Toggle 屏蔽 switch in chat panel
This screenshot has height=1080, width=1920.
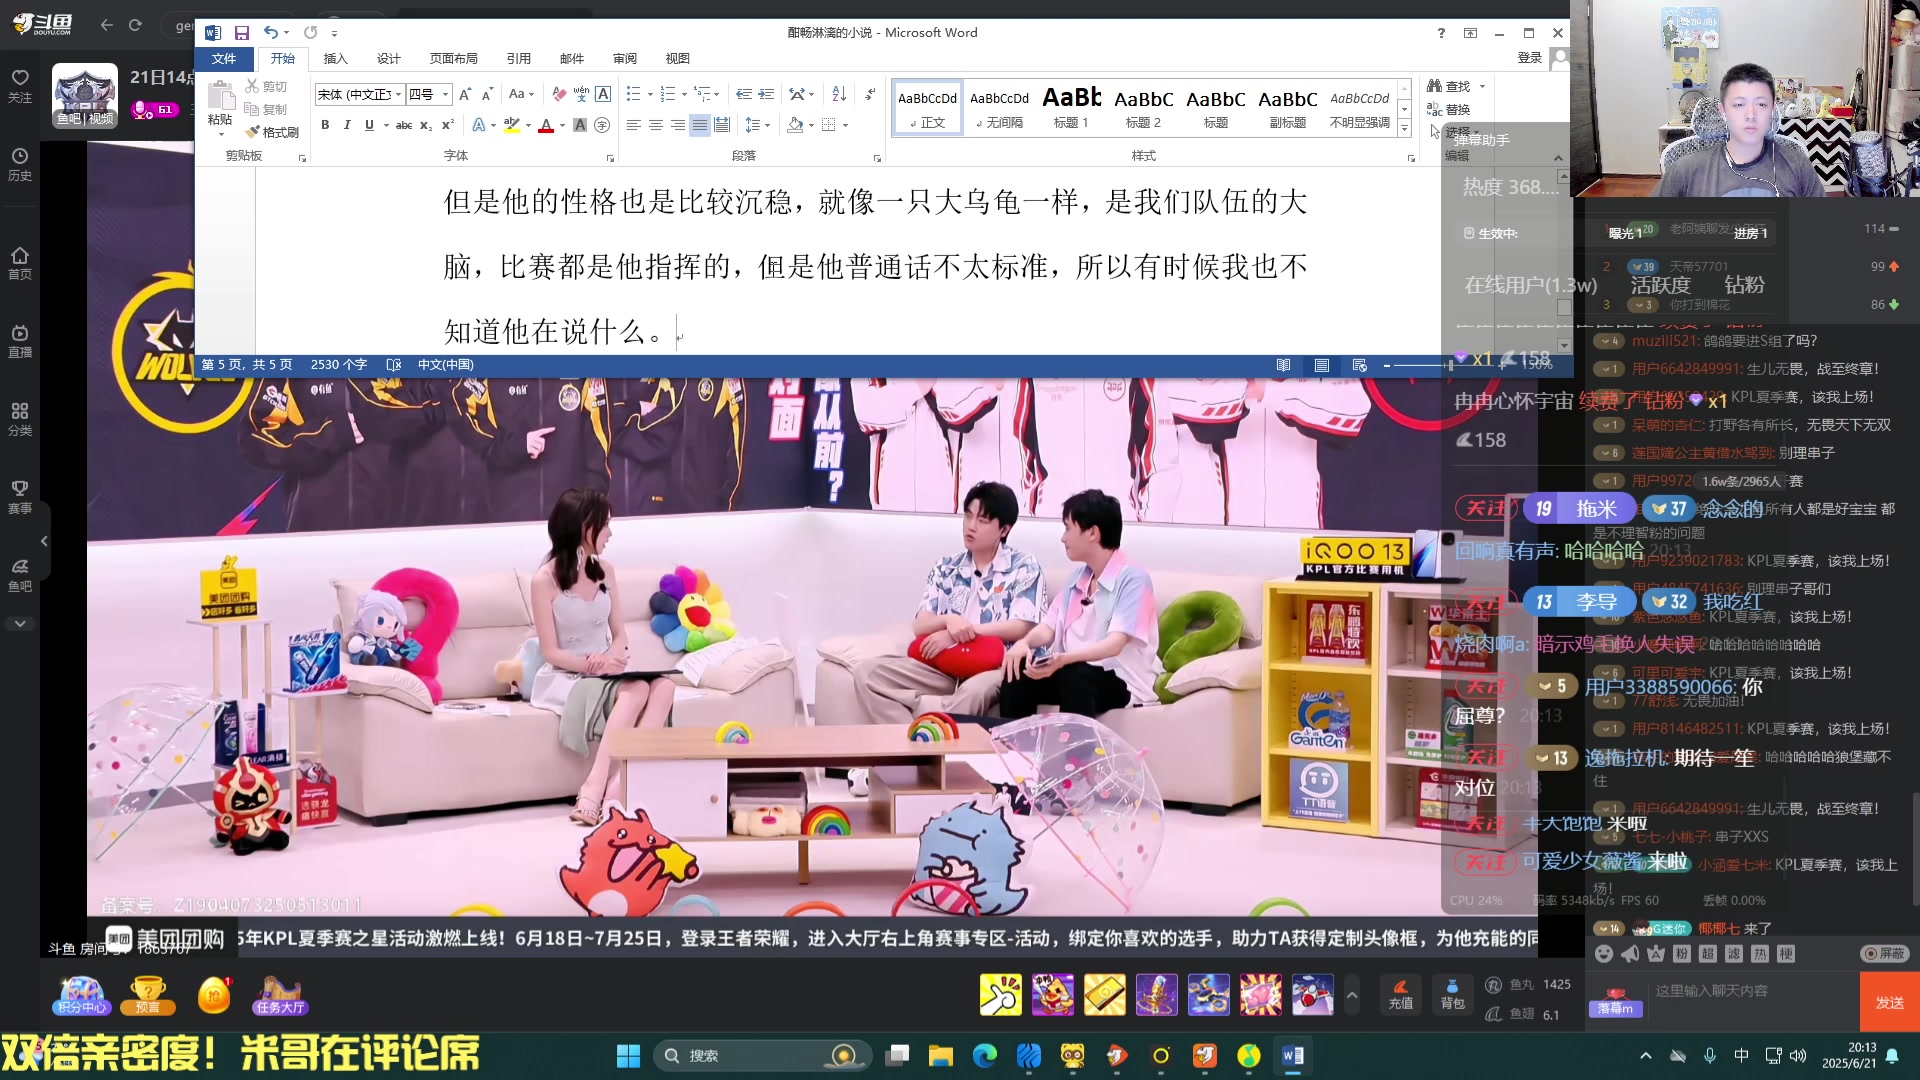pos(1885,954)
